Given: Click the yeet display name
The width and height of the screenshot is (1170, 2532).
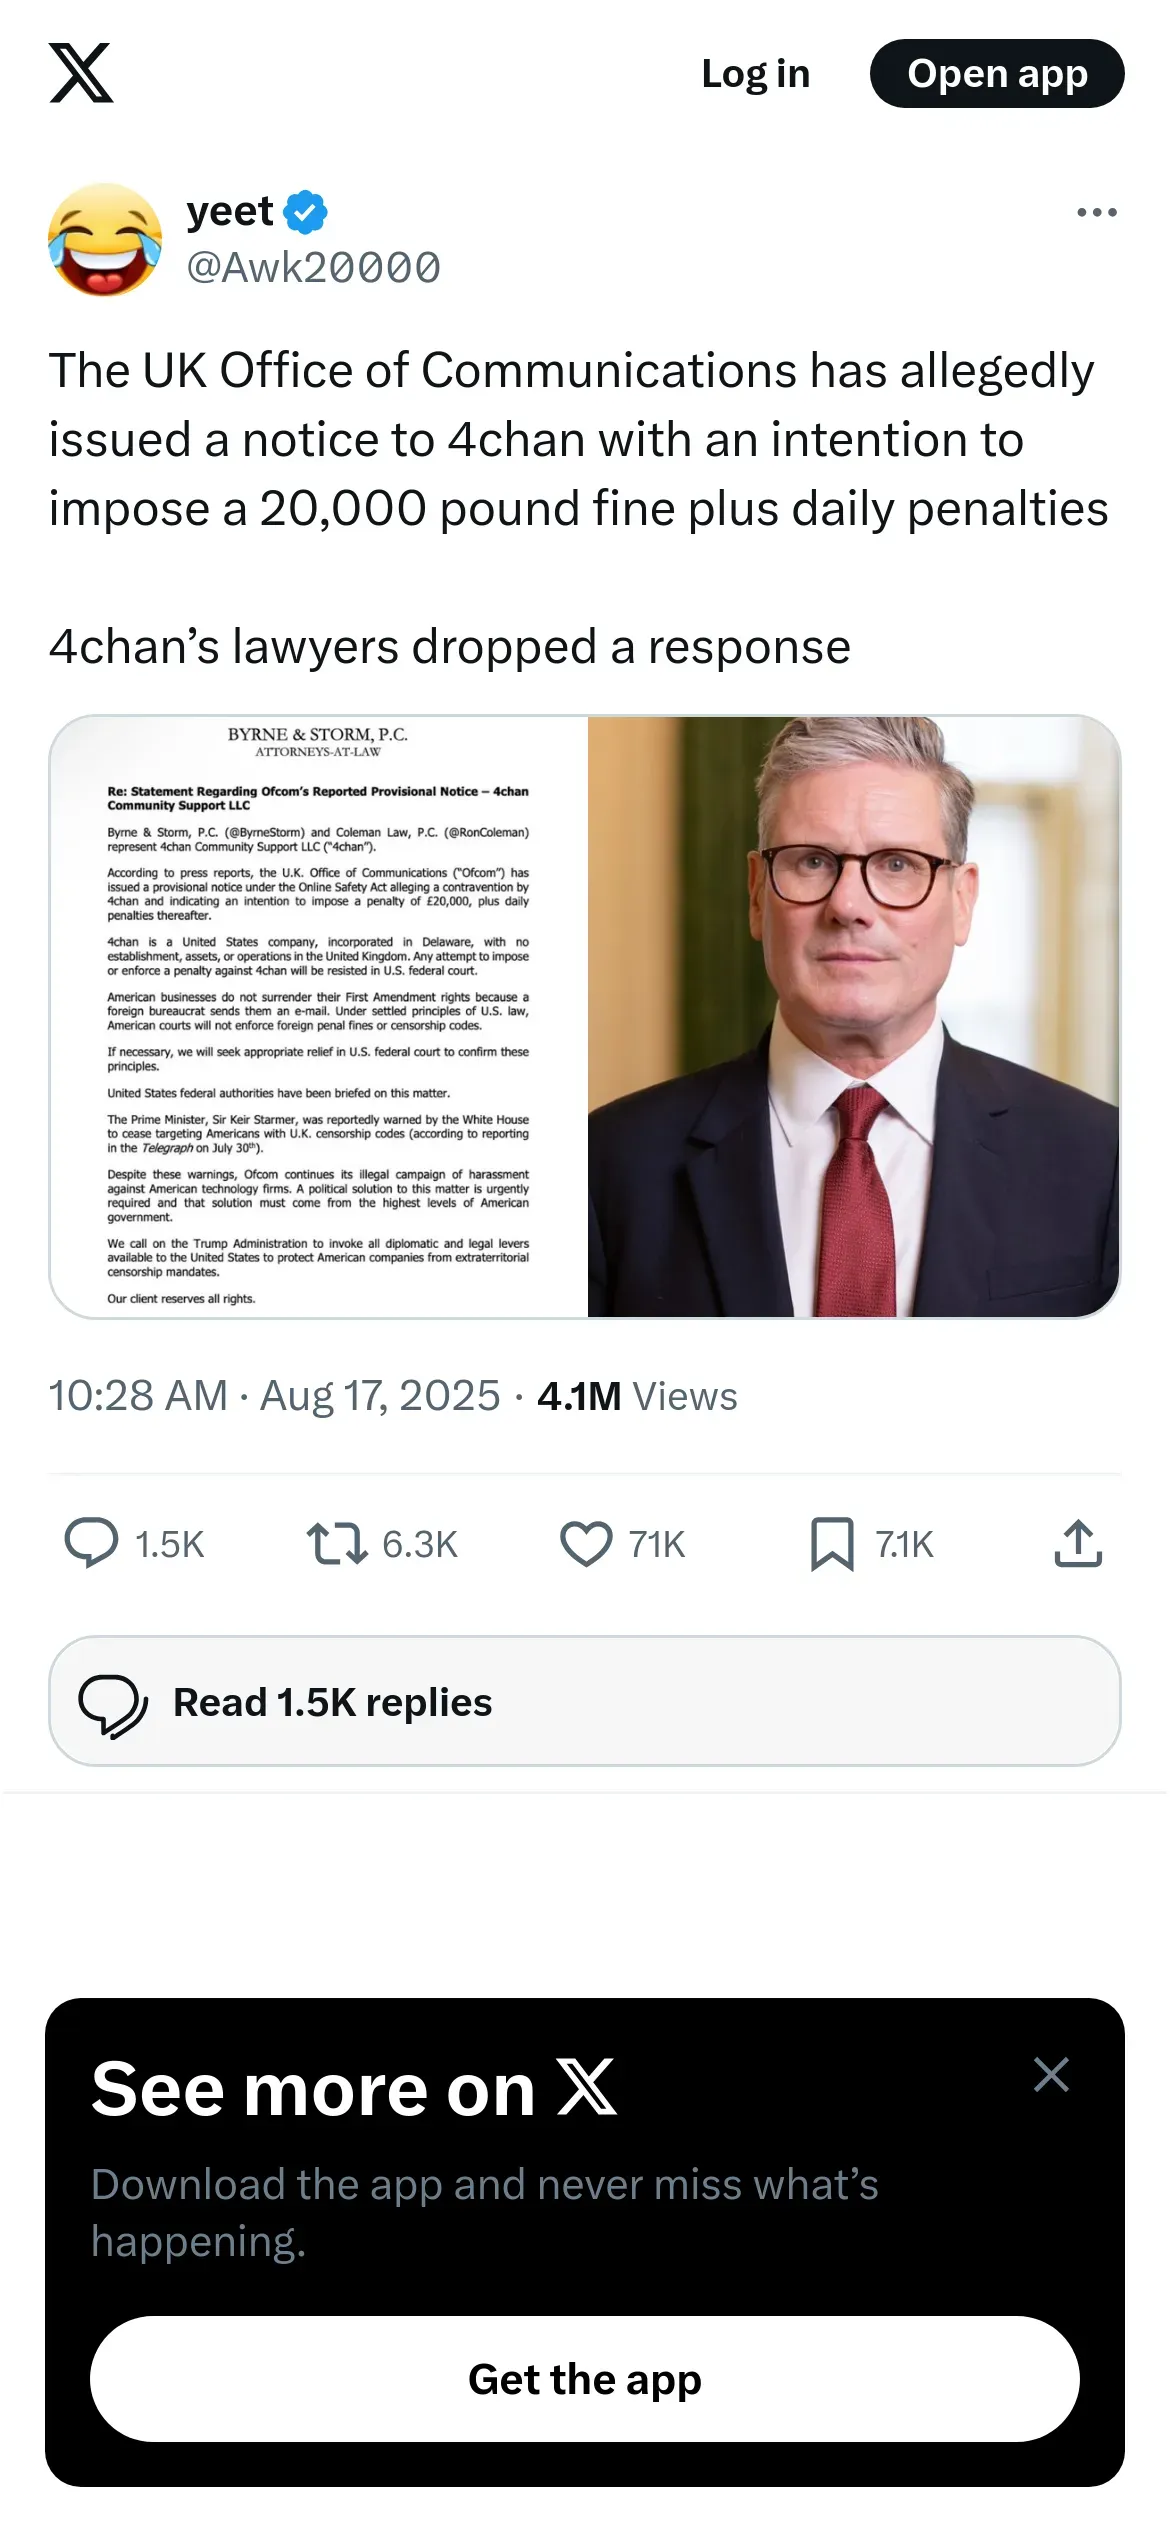Looking at the screenshot, I should (230, 211).
